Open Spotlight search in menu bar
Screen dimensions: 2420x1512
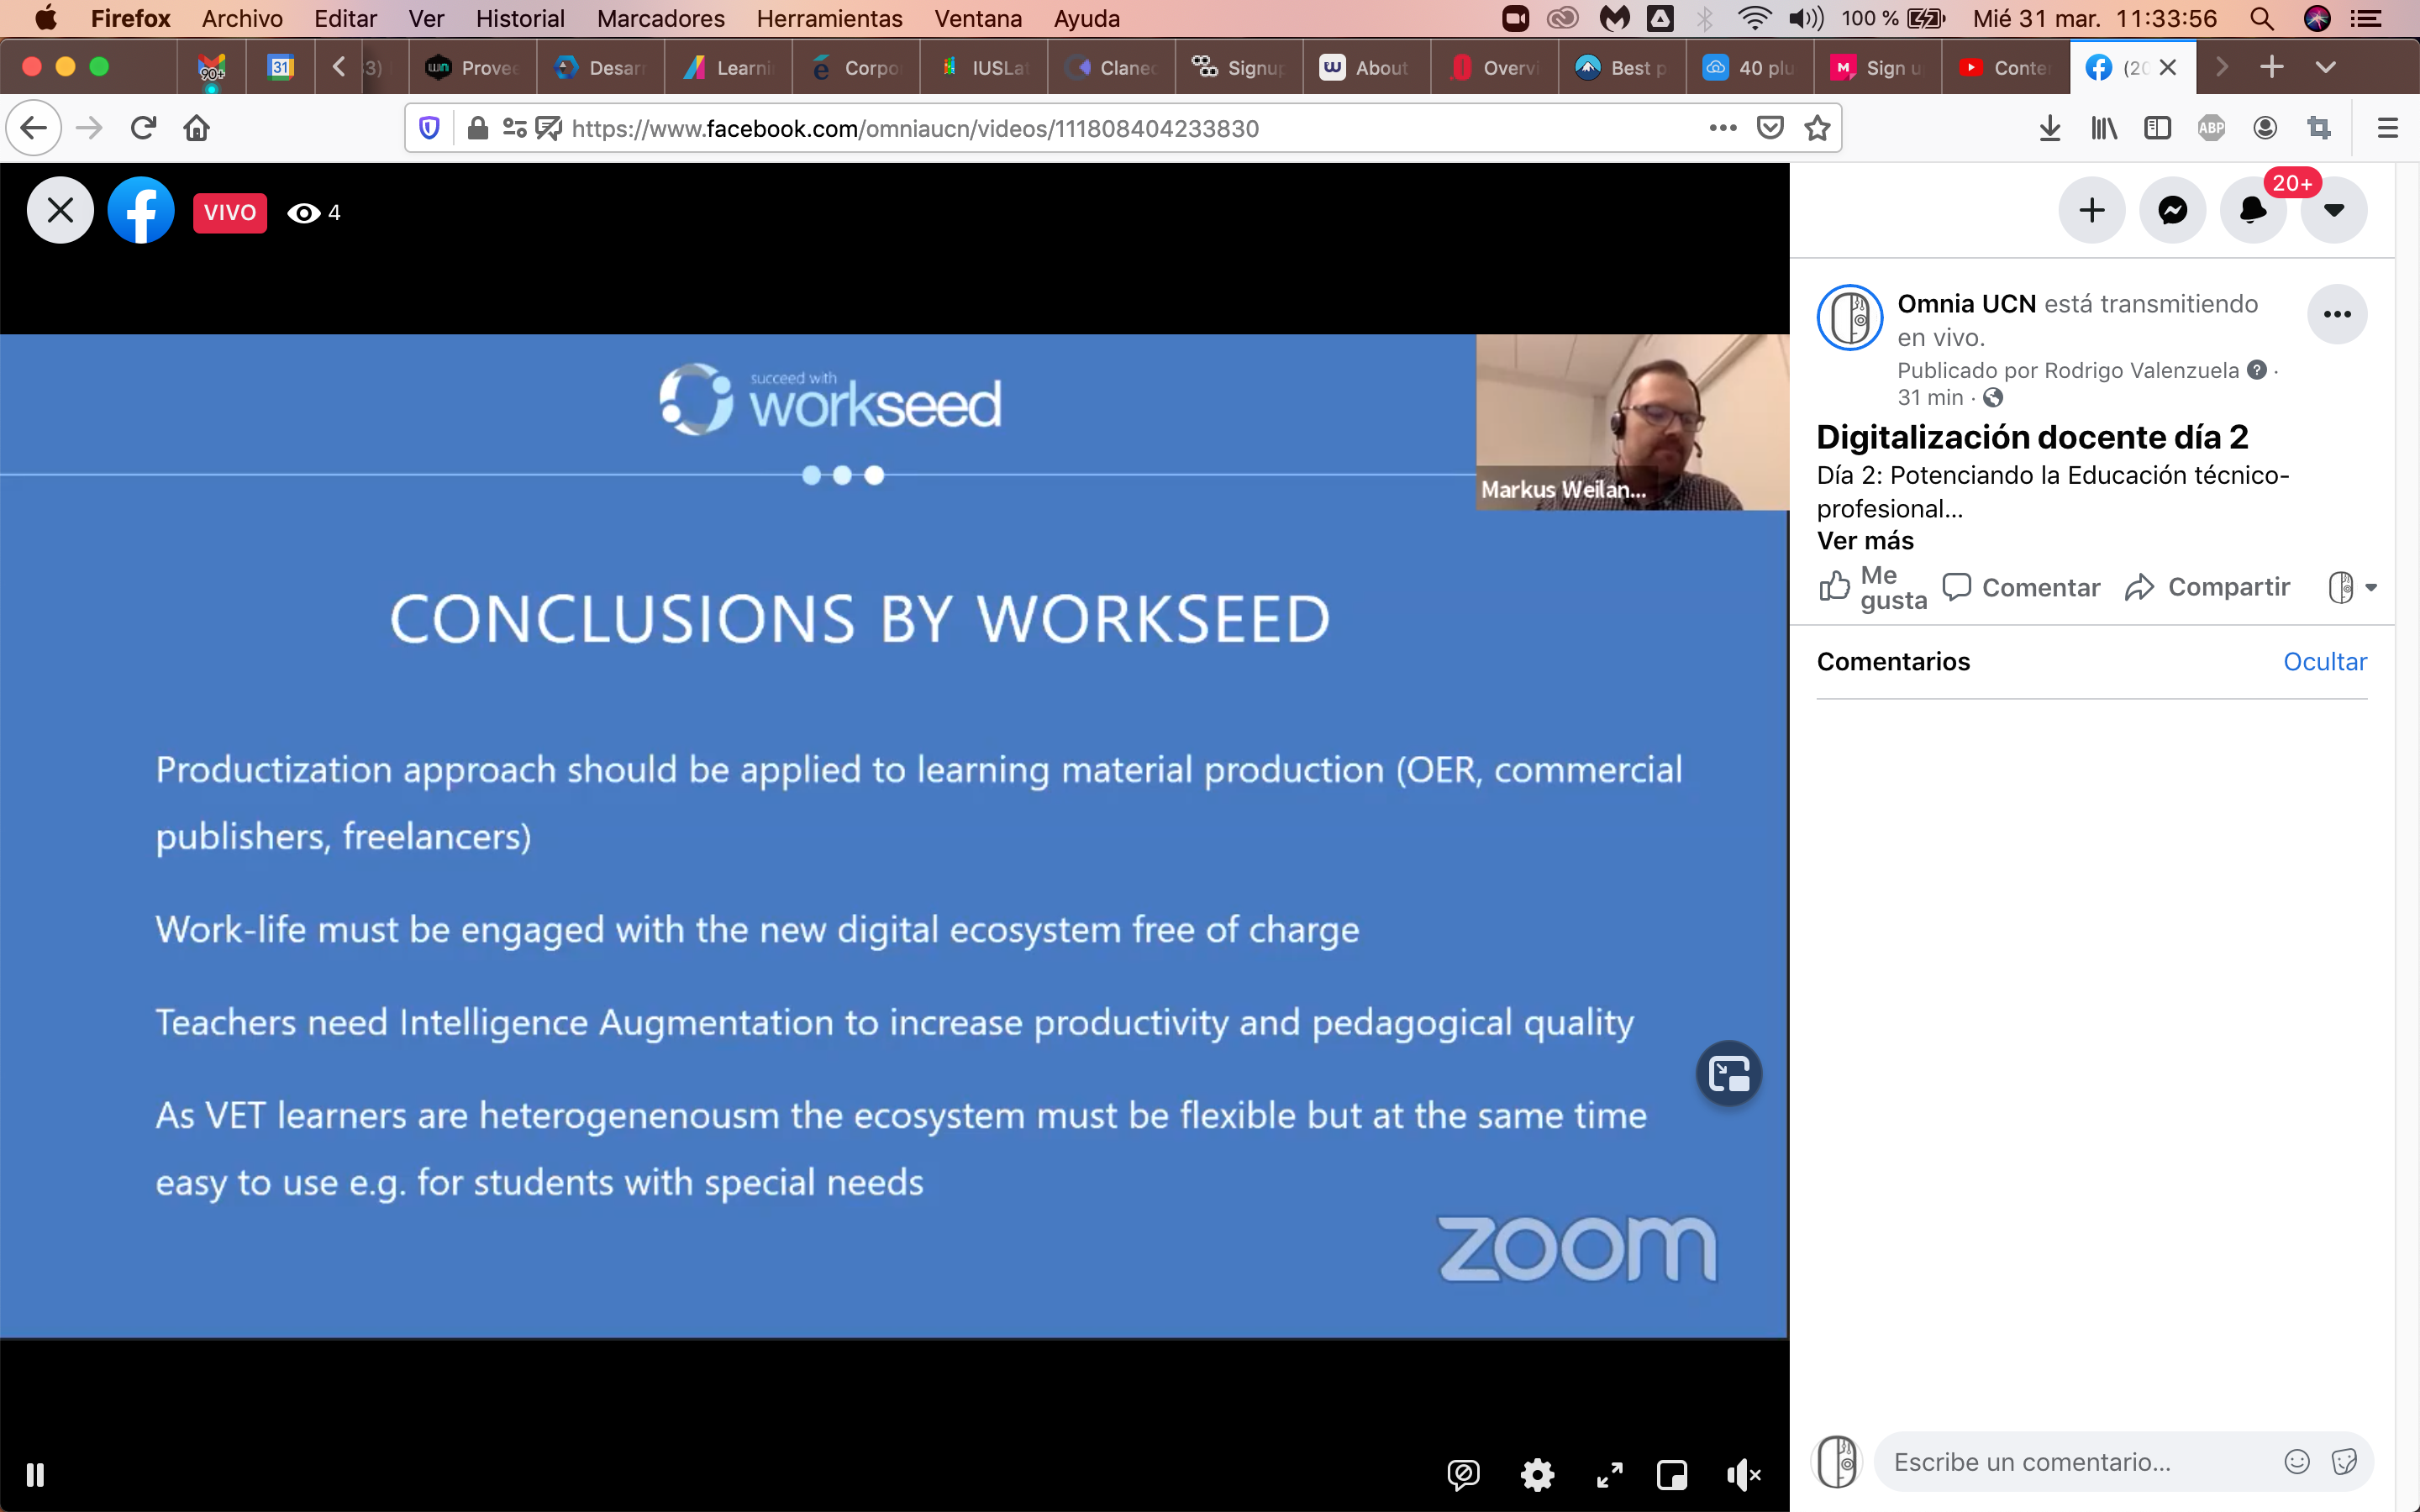(x=2262, y=18)
